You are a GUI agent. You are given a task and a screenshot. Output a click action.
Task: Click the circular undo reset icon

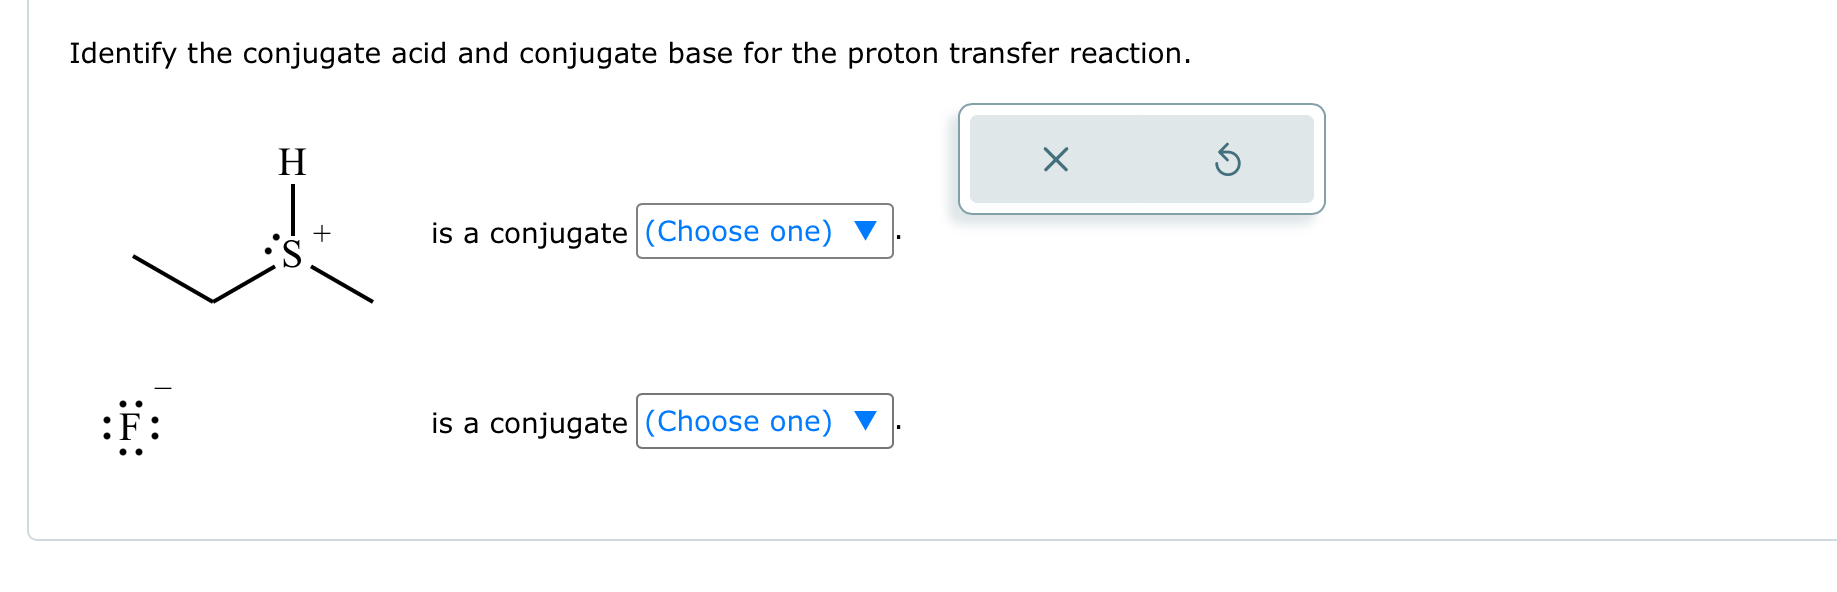[x=1227, y=159]
